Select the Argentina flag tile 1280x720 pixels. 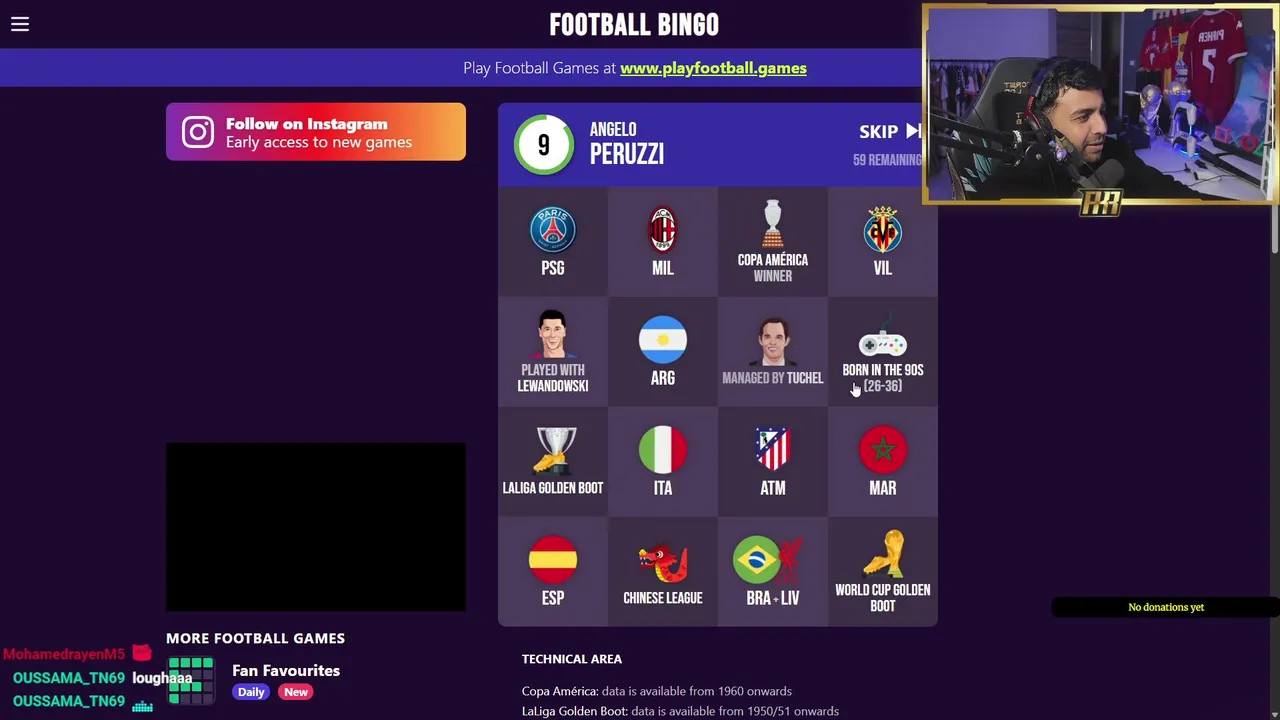663,352
